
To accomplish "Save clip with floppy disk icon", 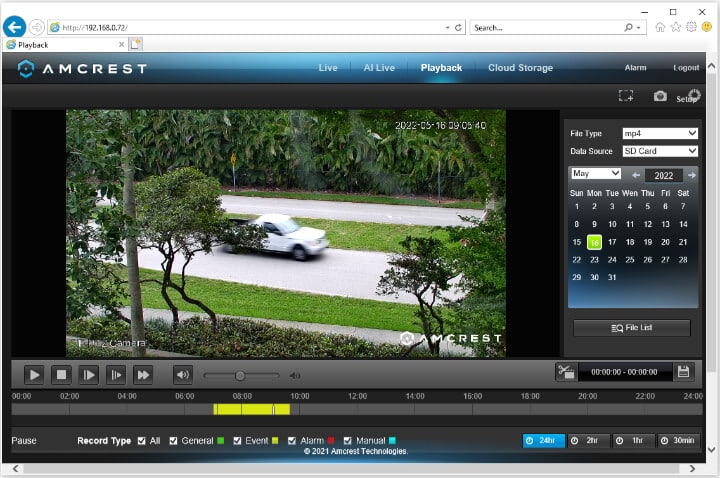I will (684, 372).
